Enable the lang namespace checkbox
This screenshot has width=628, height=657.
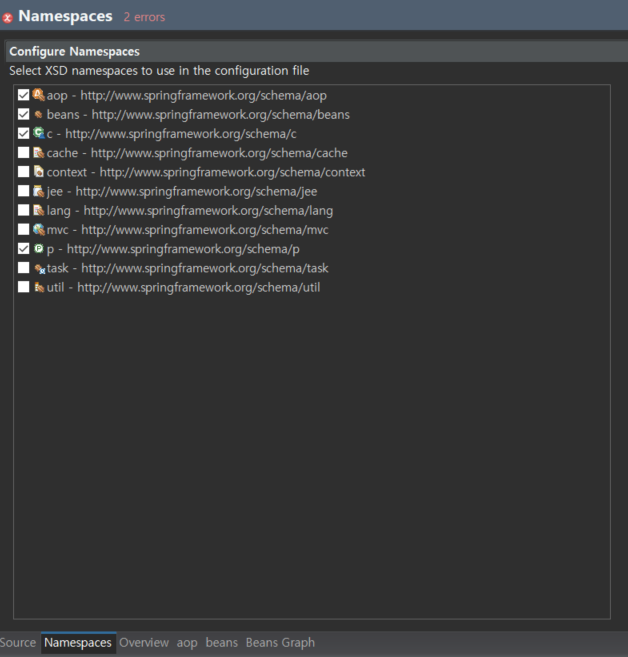(23, 210)
